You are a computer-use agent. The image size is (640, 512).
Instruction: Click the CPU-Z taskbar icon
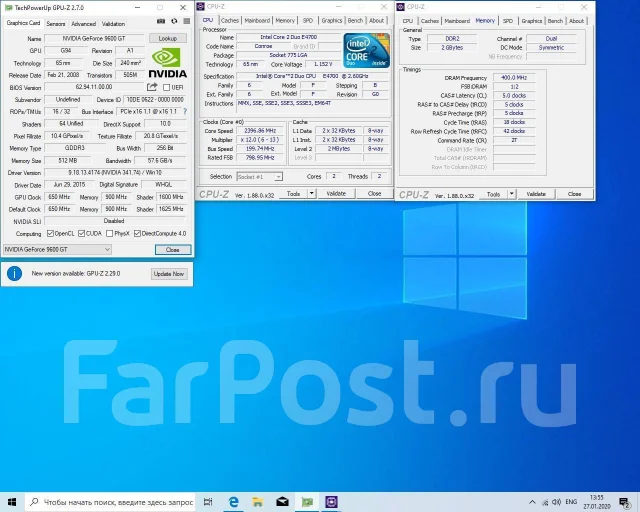(x=331, y=502)
